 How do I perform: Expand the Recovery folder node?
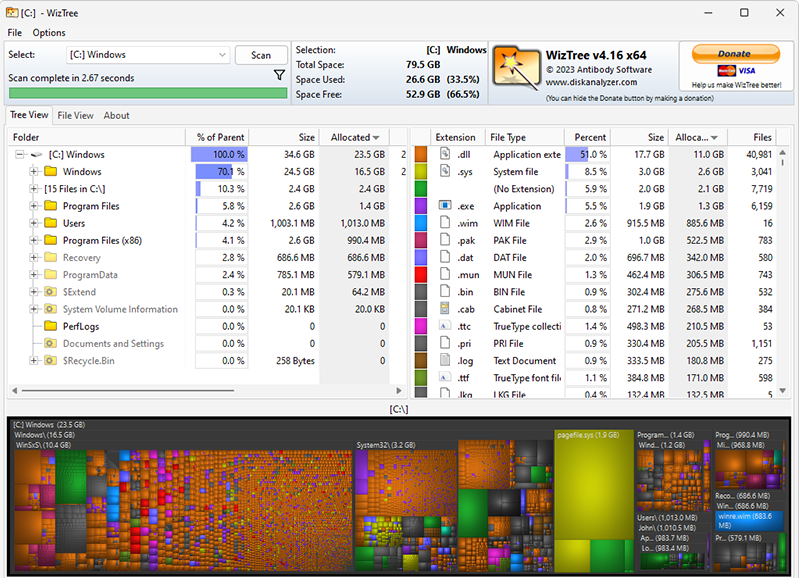(x=34, y=257)
